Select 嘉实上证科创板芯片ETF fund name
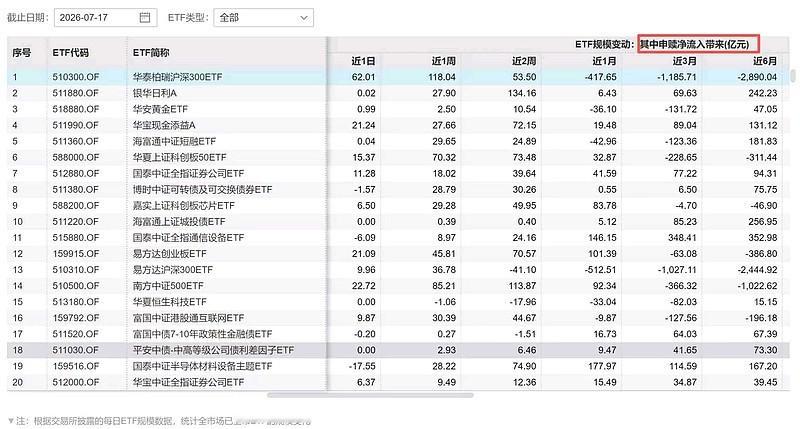 pyautogui.click(x=184, y=206)
